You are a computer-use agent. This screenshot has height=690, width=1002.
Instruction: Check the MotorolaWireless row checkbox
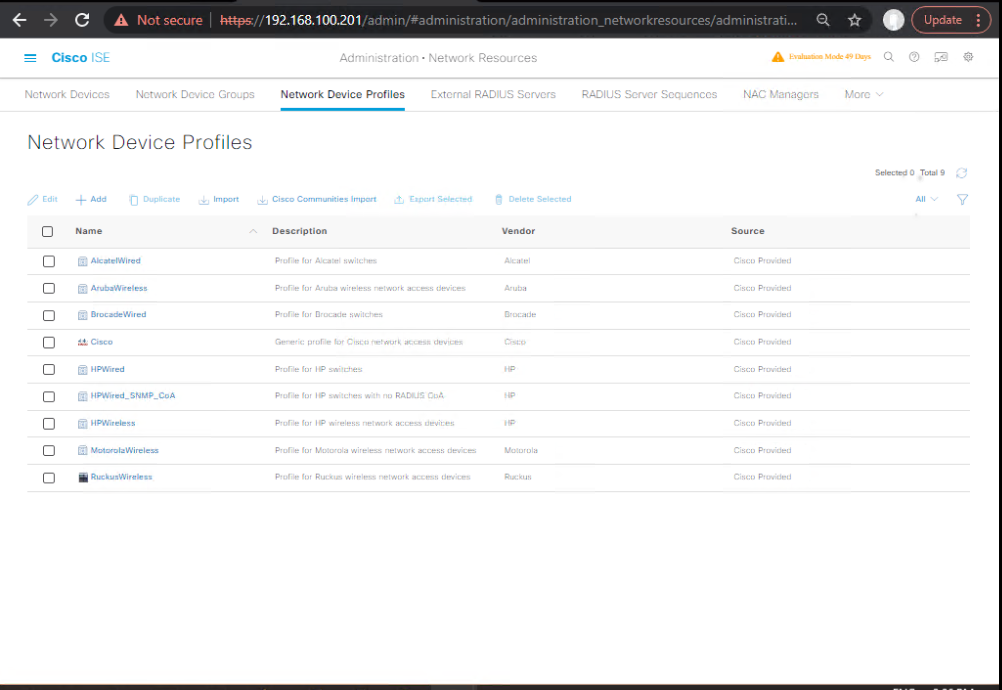(49, 451)
